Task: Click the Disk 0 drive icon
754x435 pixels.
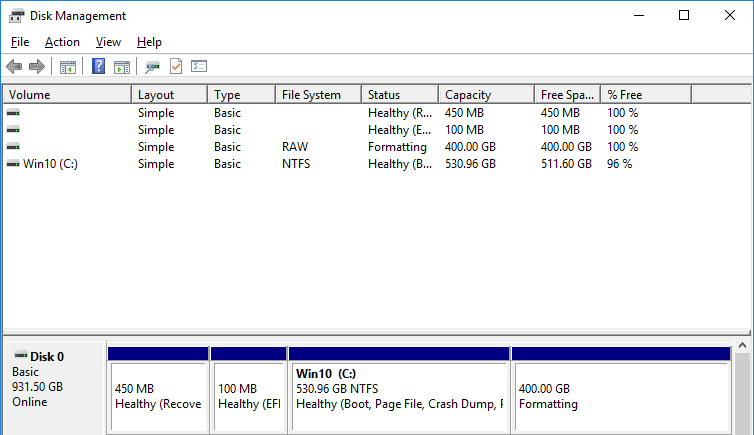Action: 21,356
